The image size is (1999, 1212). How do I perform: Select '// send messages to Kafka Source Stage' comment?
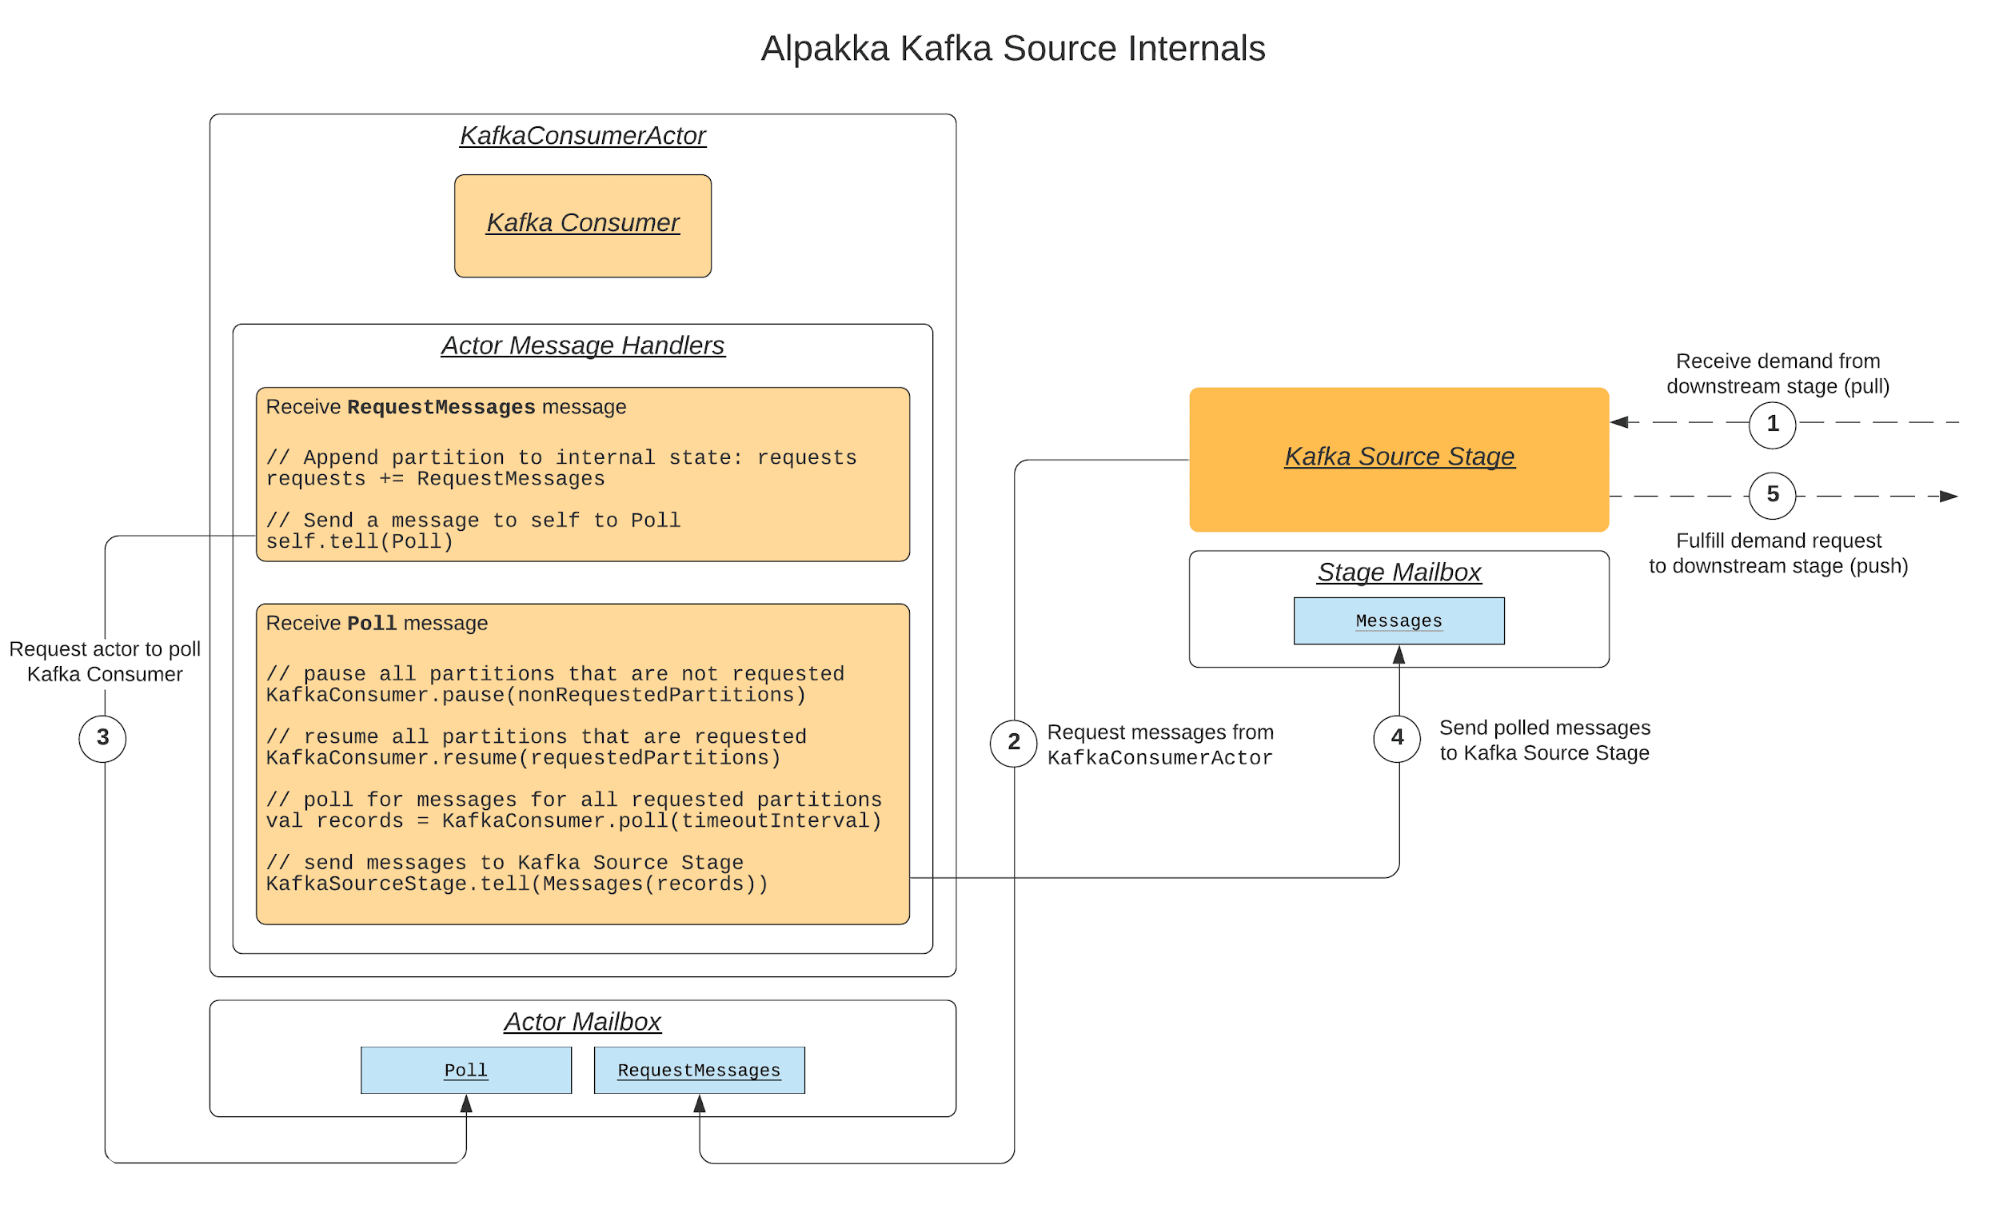pyautogui.click(x=505, y=863)
